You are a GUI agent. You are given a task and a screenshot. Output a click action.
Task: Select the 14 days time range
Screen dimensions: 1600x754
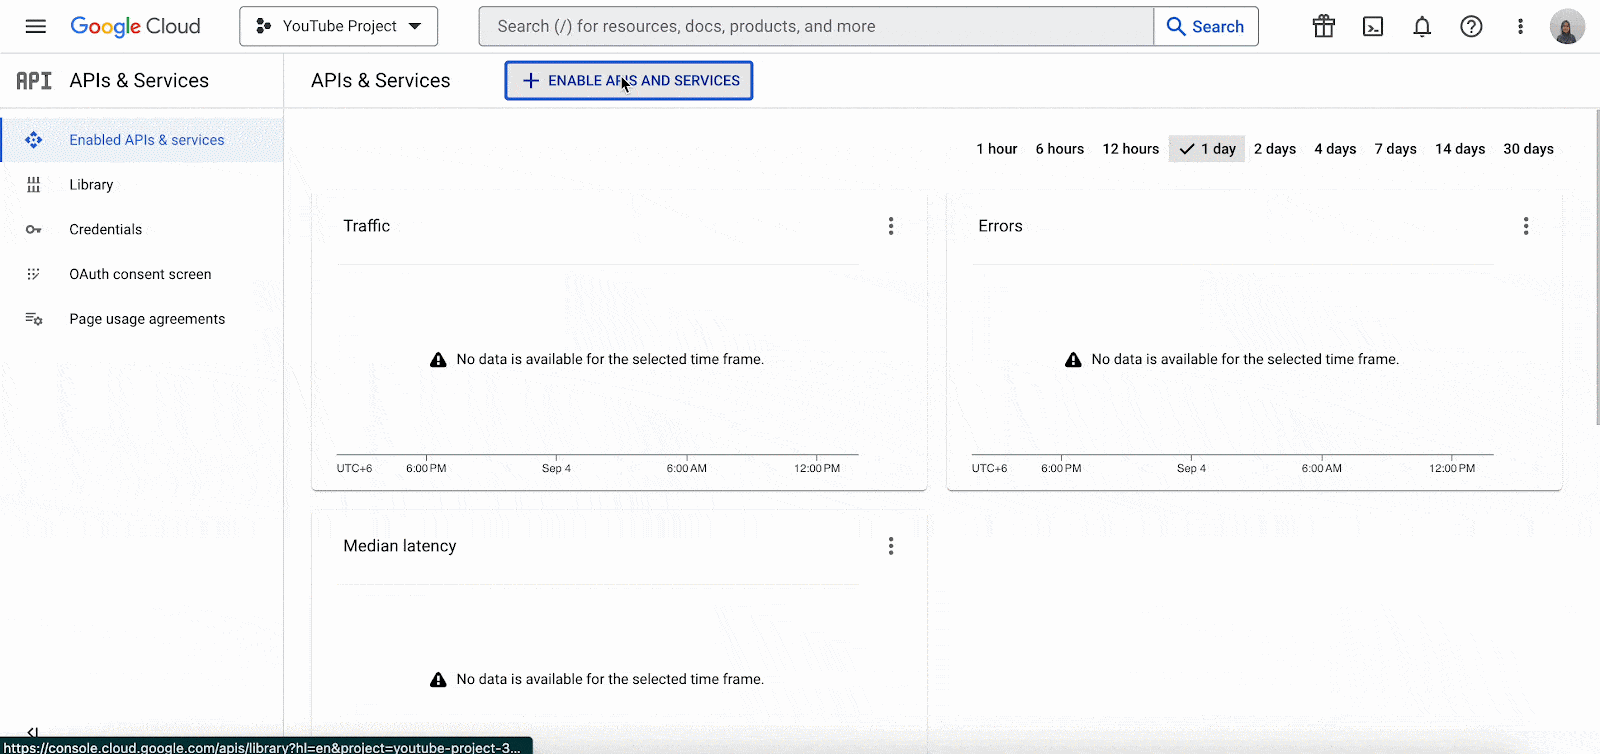(x=1460, y=149)
